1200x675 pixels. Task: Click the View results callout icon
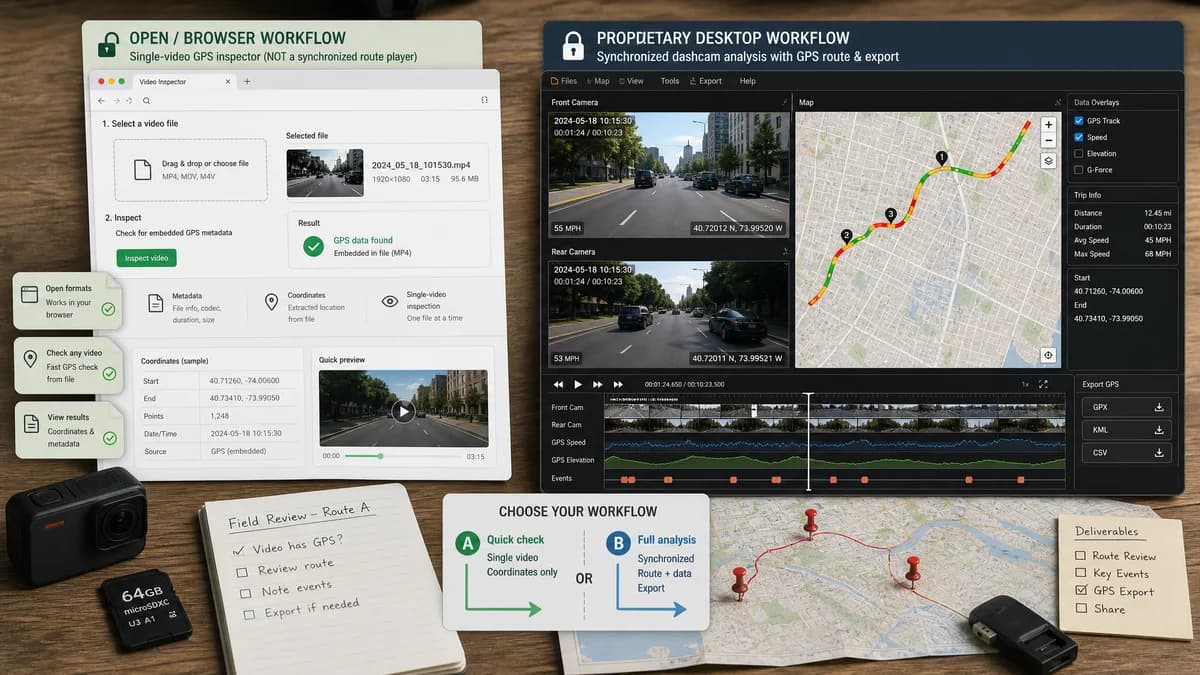[x=29, y=426]
